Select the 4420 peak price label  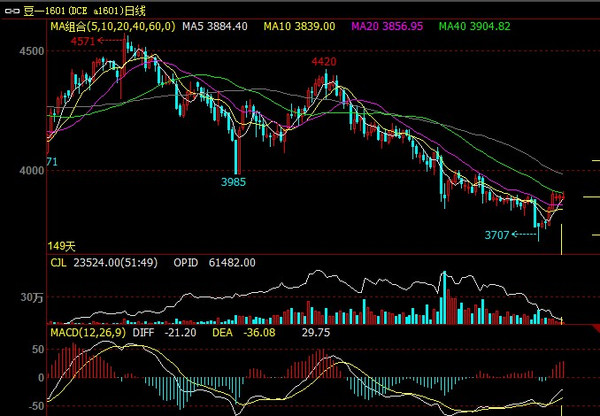click(323, 62)
